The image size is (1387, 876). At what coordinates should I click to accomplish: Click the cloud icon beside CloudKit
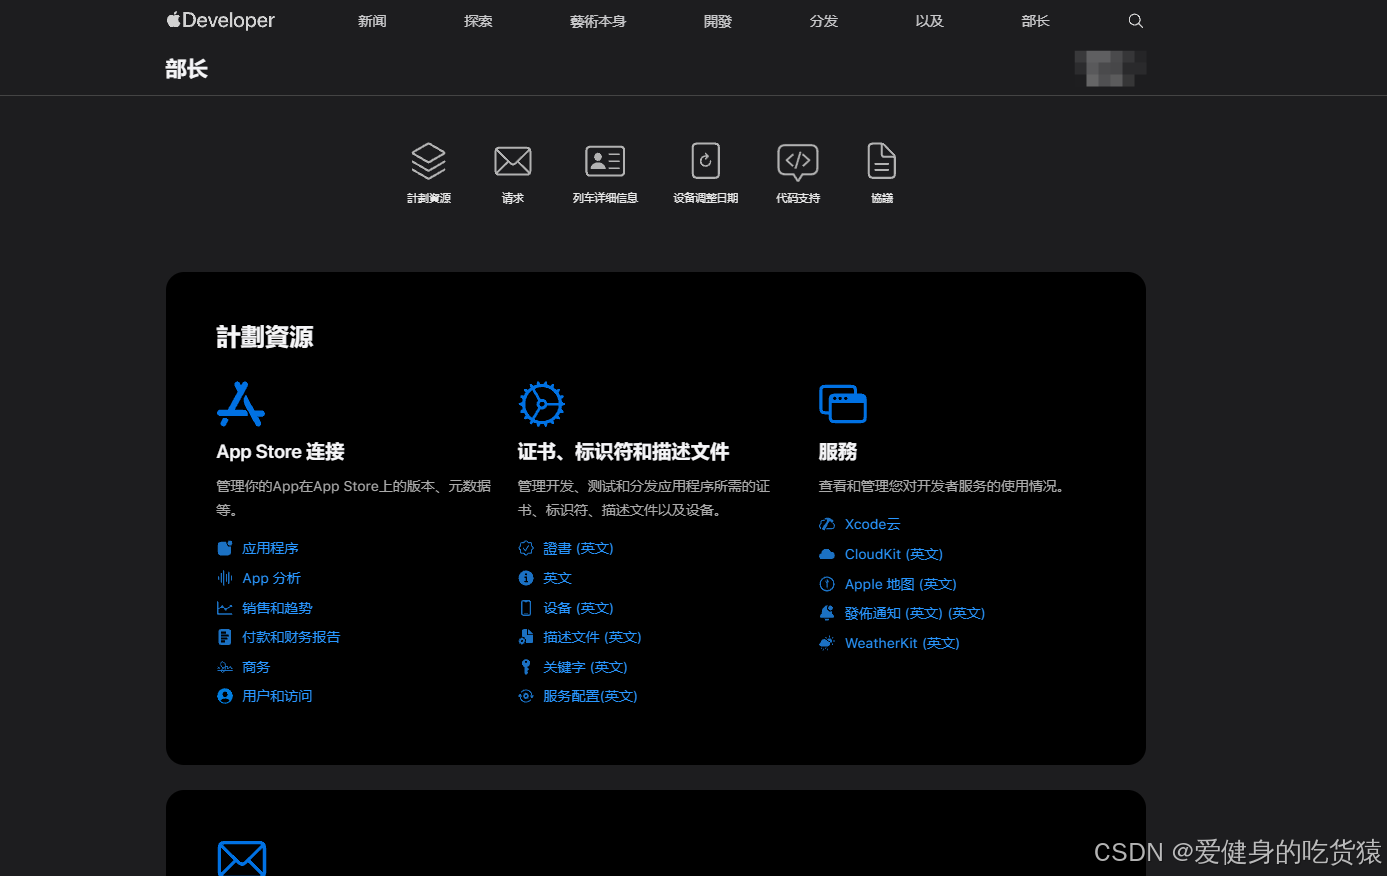(827, 554)
